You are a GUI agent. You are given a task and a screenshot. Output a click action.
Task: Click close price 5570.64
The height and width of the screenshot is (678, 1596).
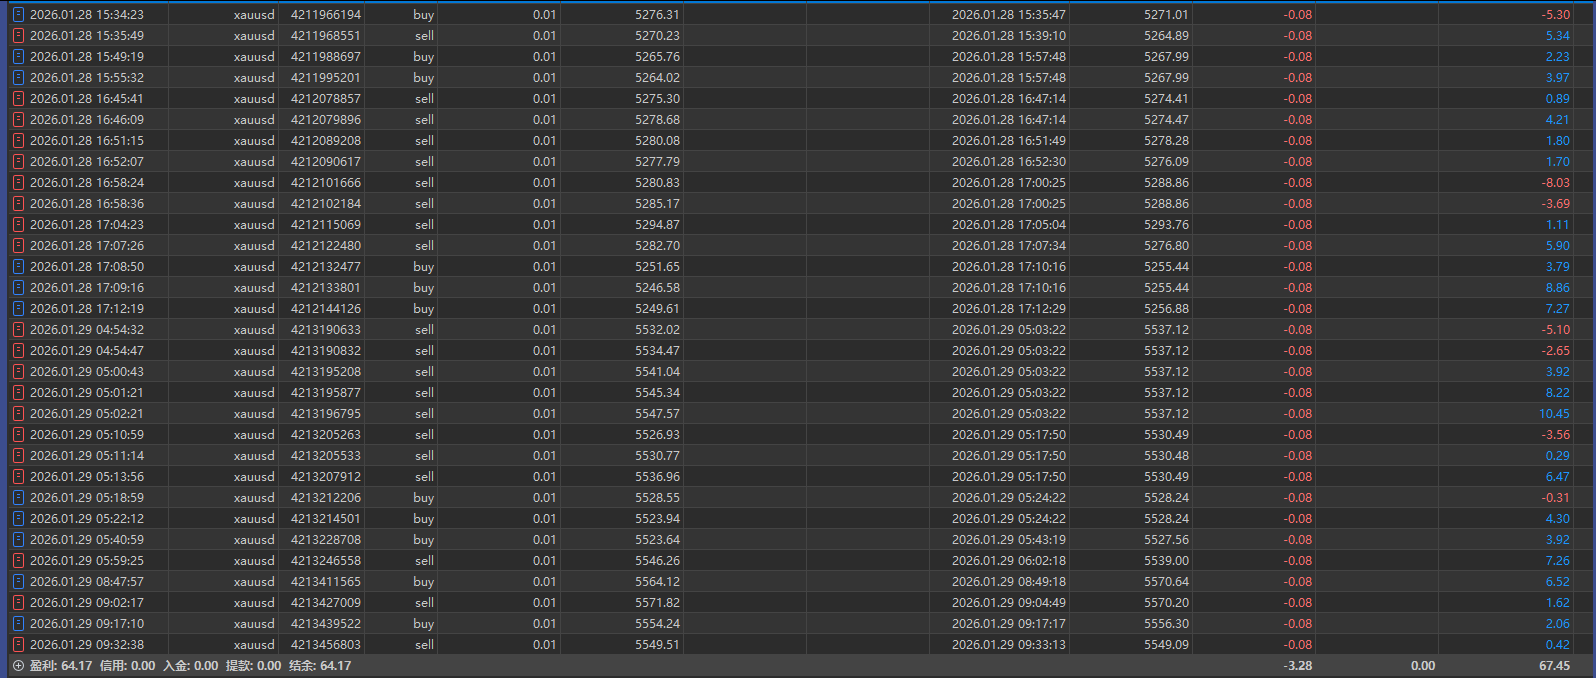coord(1167,582)
